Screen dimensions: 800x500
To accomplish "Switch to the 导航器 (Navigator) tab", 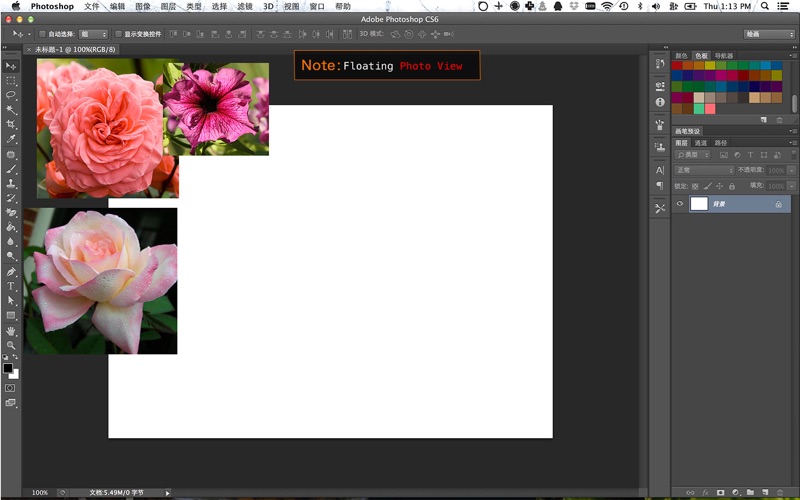I will pyautogui.click(x=723, y=56).
